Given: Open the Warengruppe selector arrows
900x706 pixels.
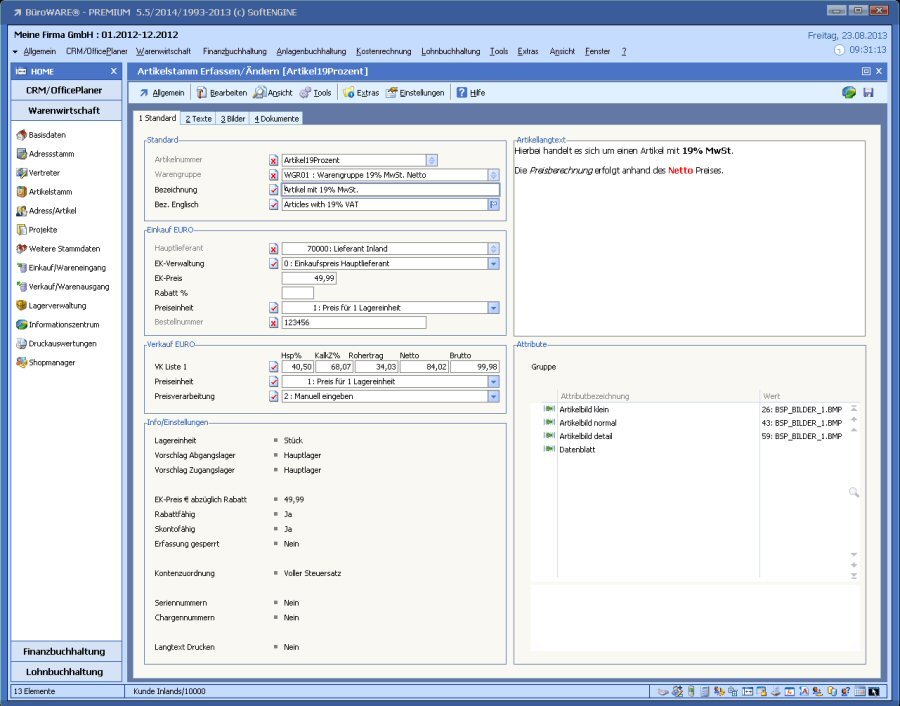Looking at the screenshot, I should 494,175.
